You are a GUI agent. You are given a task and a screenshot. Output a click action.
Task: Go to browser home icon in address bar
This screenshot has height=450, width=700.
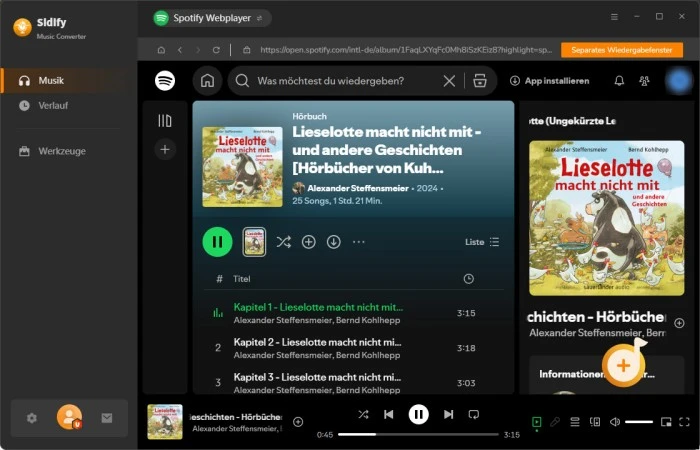[161, 50]
